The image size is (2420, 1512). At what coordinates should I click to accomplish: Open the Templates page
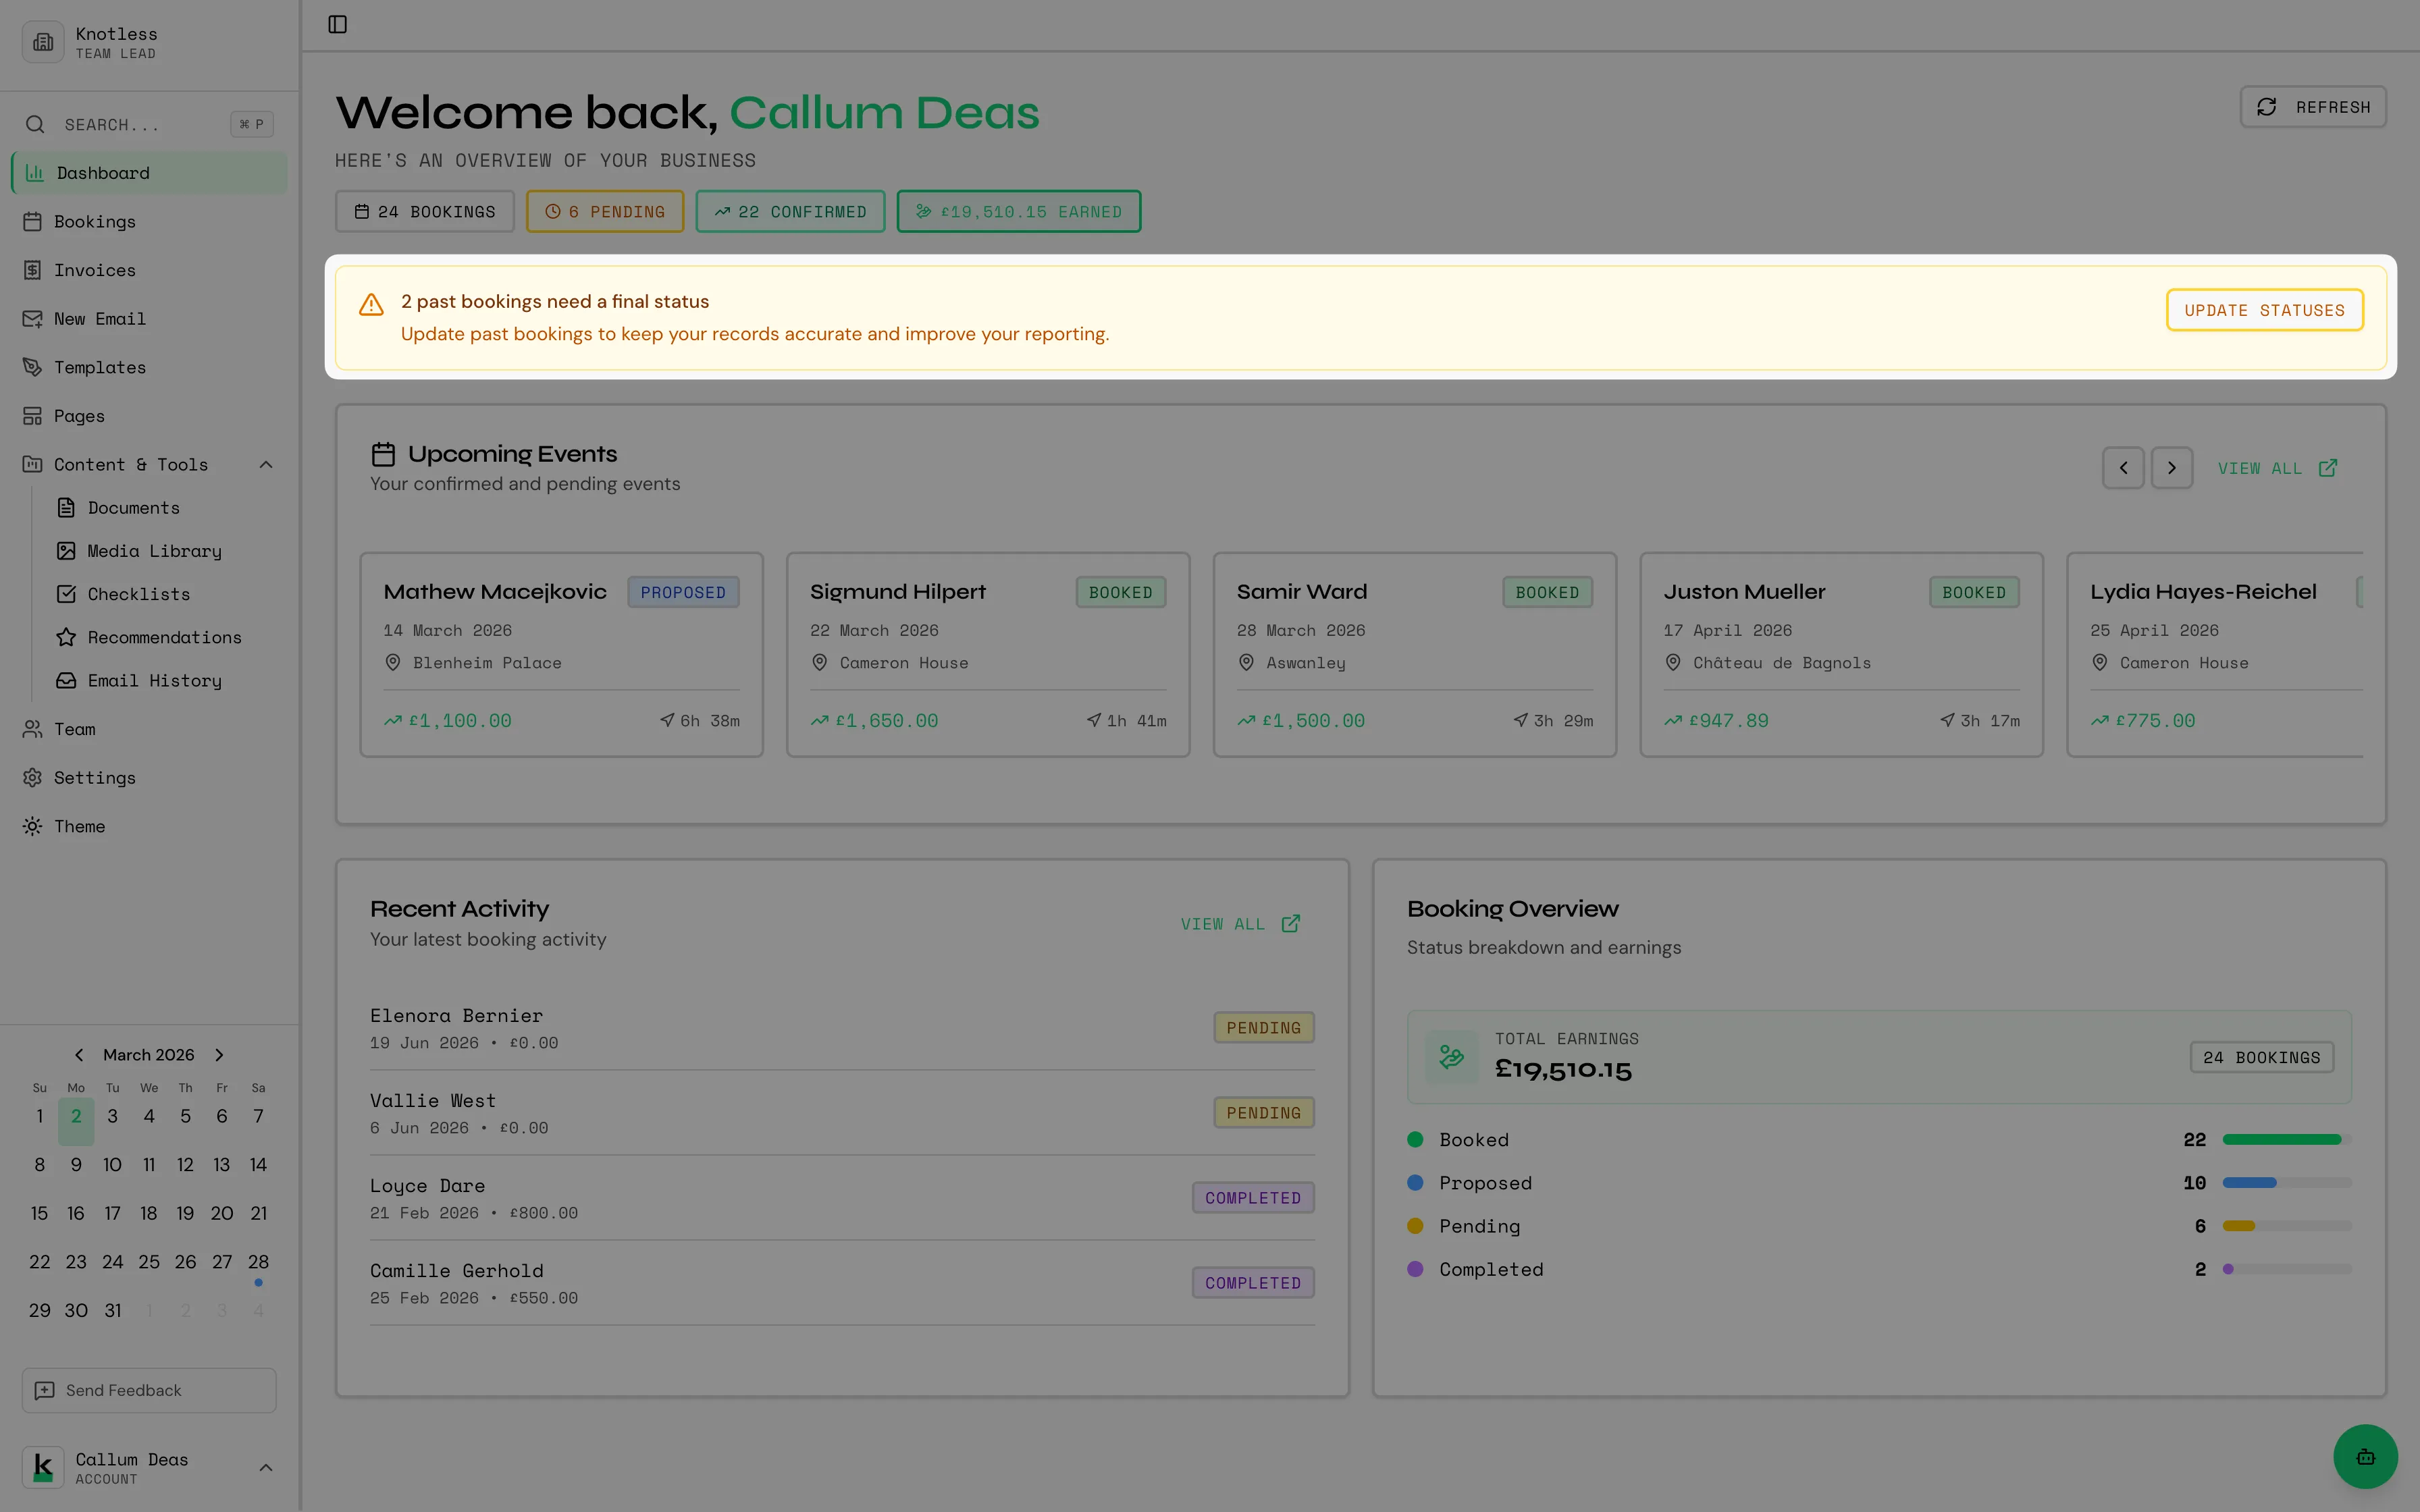point(99,367)
